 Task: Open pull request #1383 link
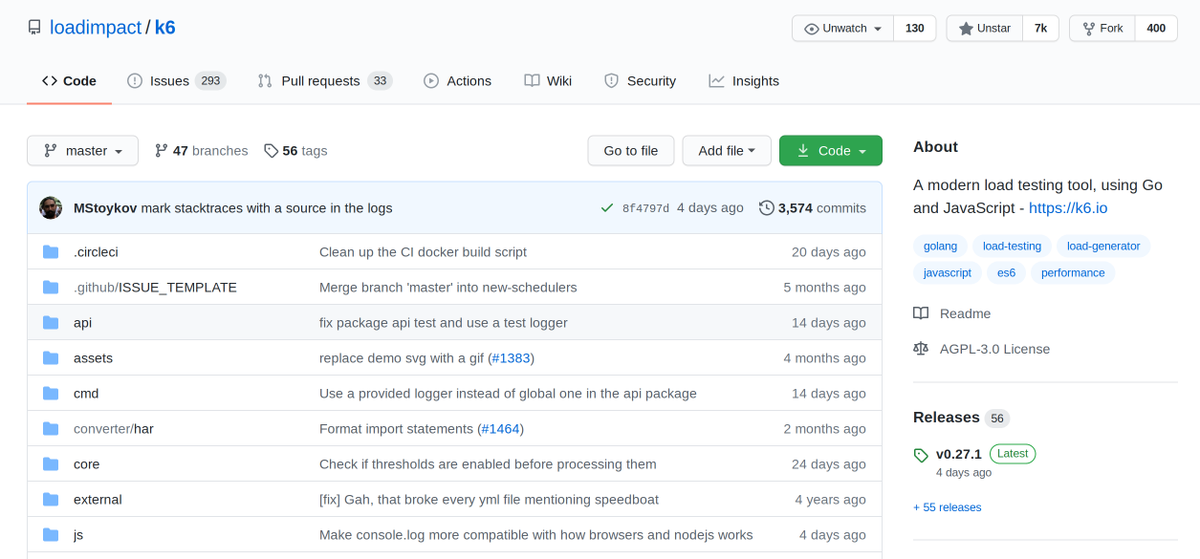pyautogui.click(x=511, y=358)
